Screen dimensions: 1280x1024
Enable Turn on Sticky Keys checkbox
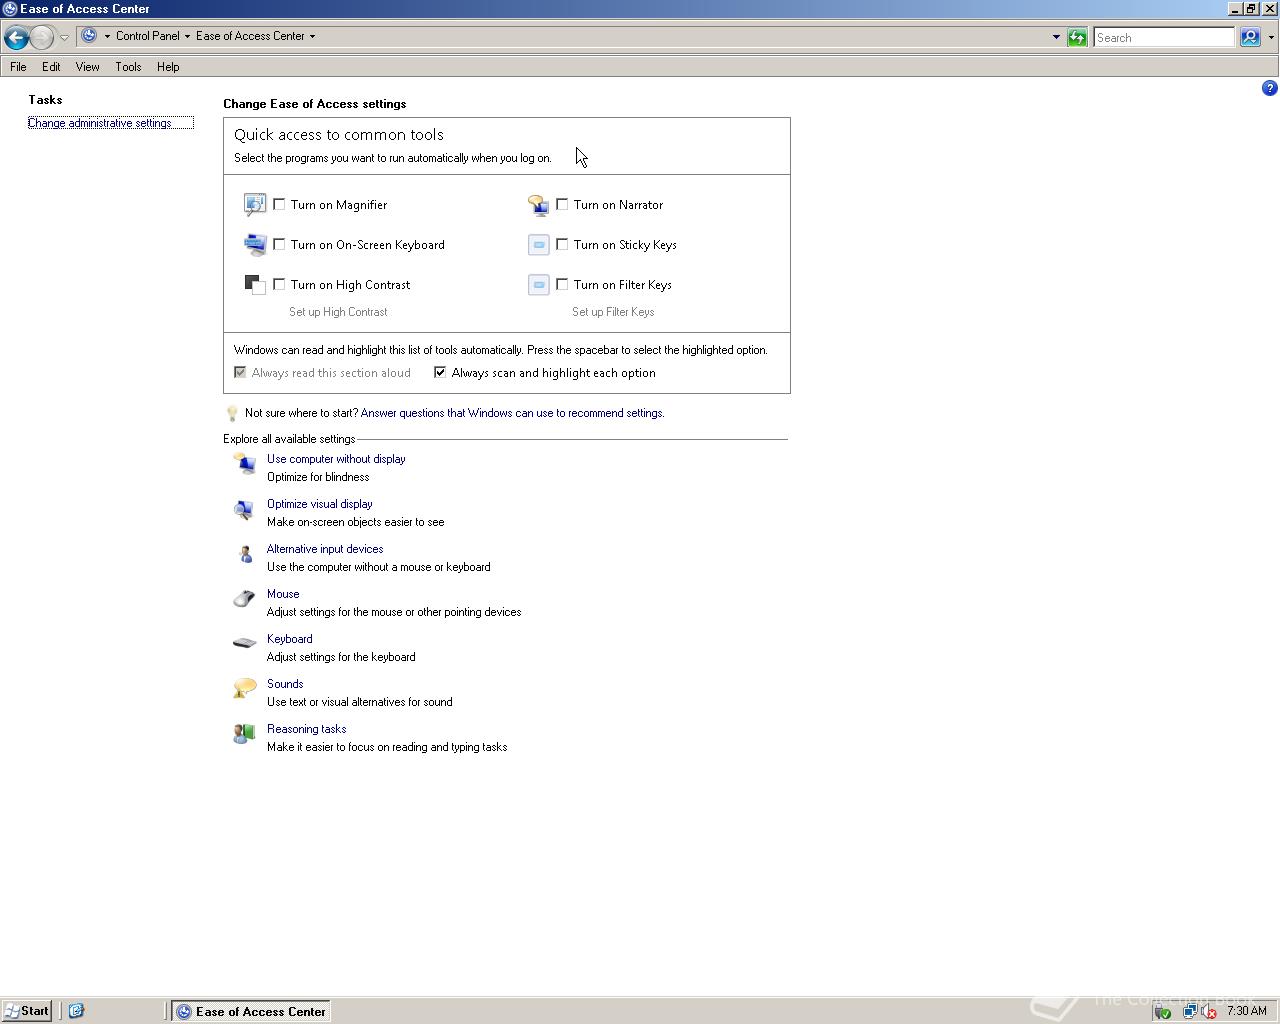[562, 244]
